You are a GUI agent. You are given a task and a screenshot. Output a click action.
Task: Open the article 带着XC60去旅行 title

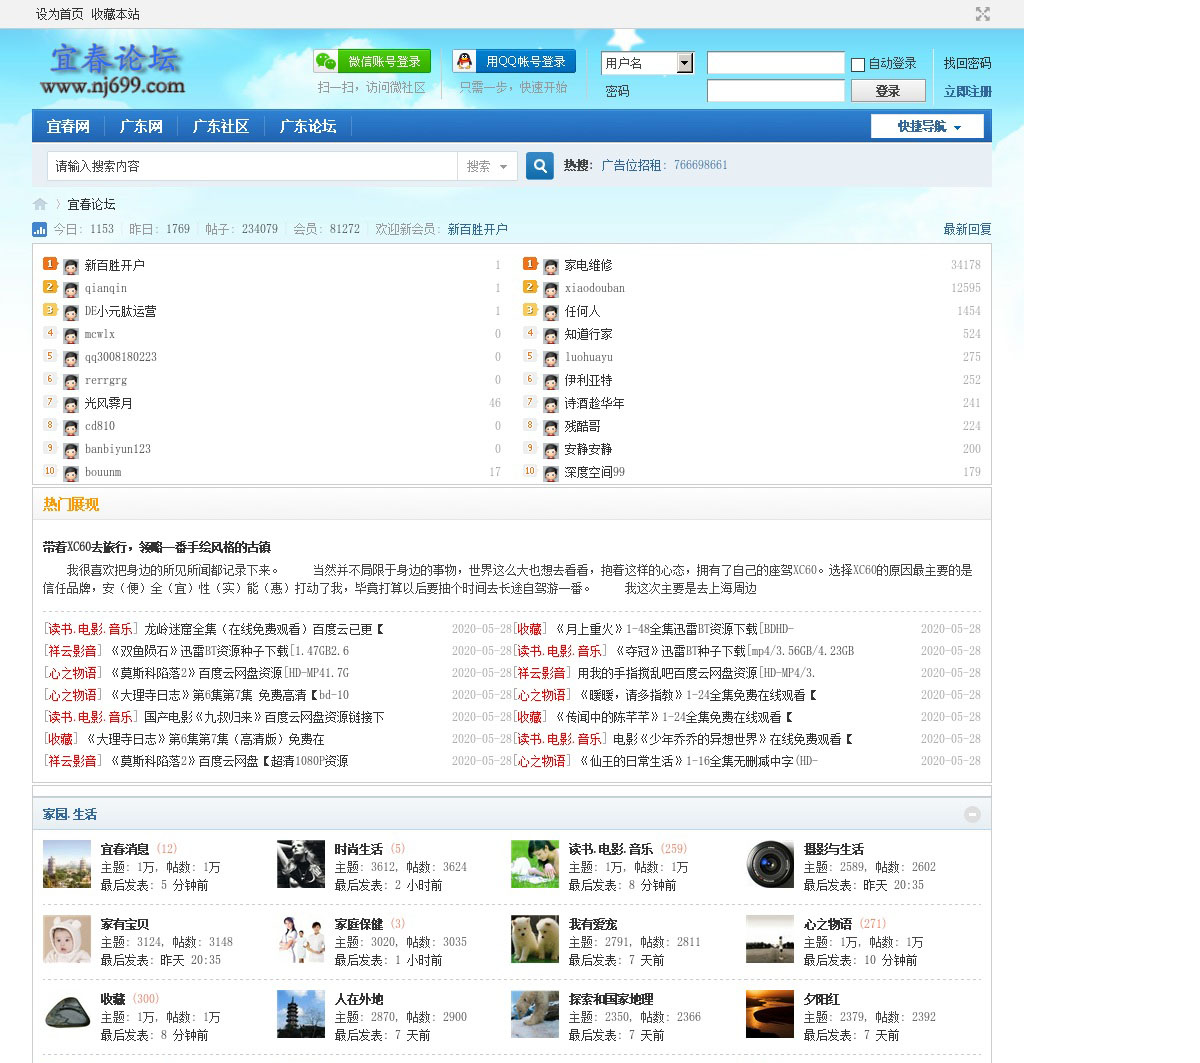point(156,547)
